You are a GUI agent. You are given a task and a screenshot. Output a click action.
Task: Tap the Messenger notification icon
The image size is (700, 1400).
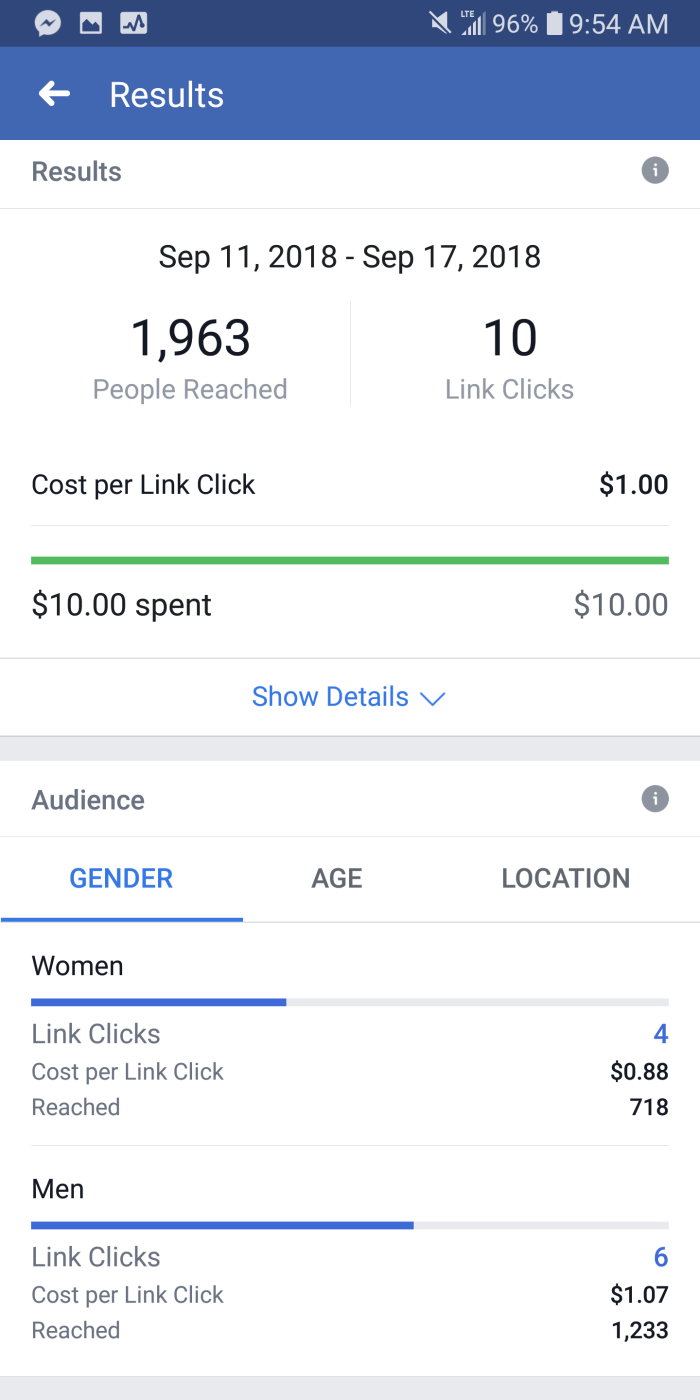coord(47,23)
